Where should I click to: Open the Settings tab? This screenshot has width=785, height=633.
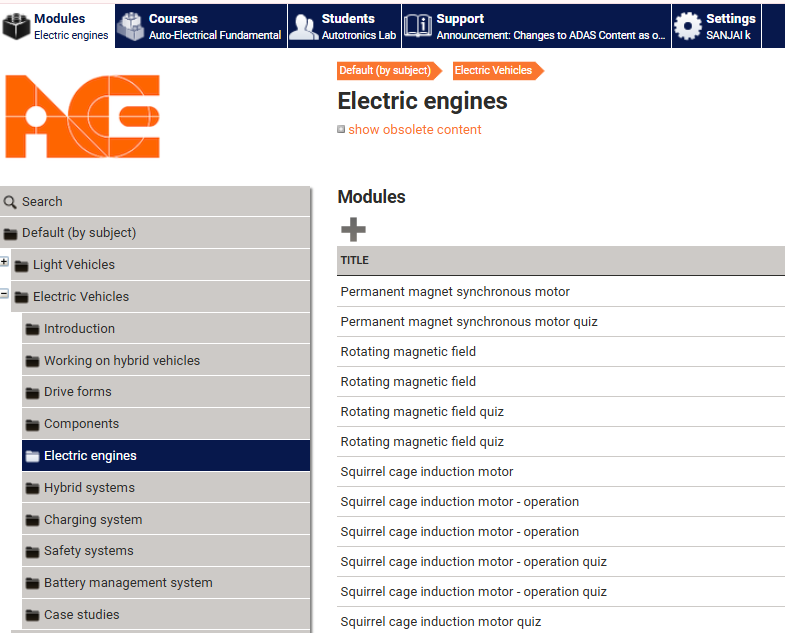click(716, 26)
